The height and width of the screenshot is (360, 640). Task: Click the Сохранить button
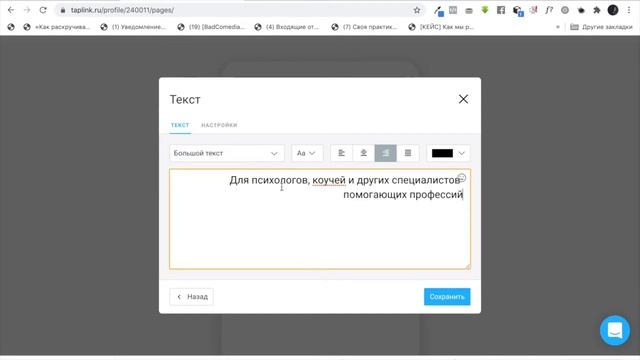(447, 297)
